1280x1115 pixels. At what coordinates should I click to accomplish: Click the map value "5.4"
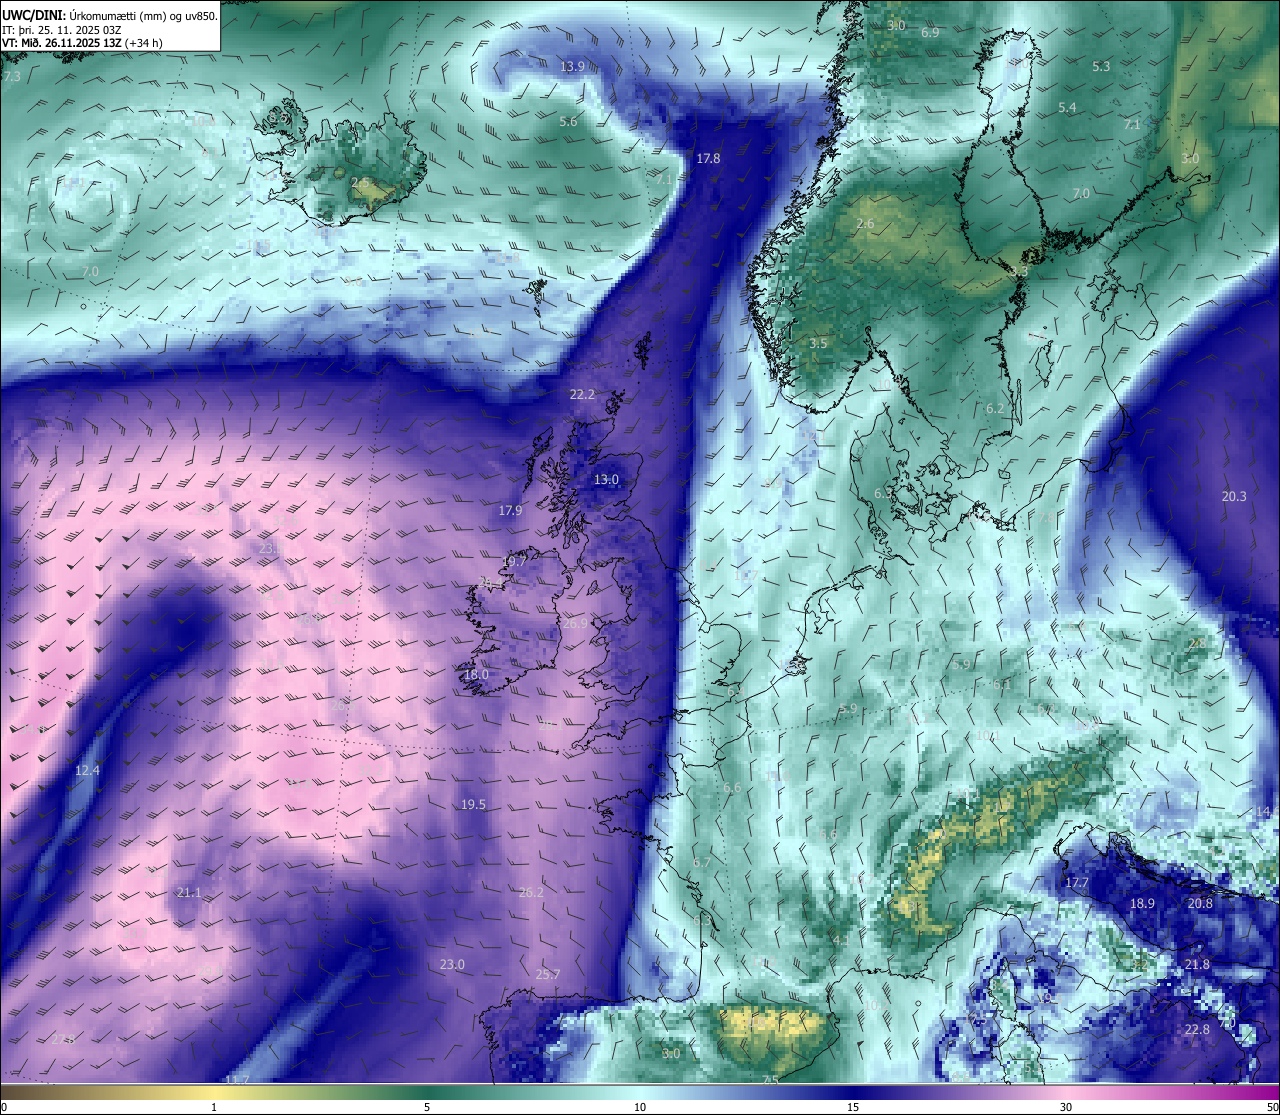(1067, 107)
